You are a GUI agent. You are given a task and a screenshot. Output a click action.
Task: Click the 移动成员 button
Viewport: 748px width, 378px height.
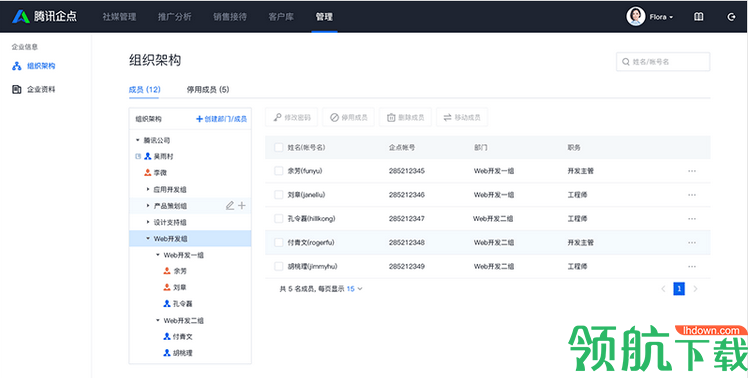click(462, 117)
